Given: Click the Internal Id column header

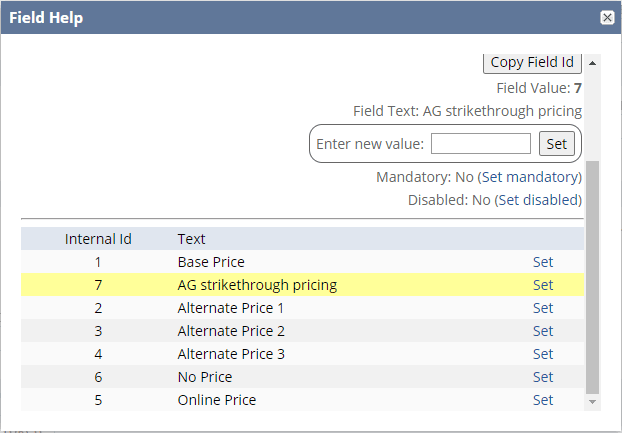Looking at the screenshot, I should [x=98, y=239].
